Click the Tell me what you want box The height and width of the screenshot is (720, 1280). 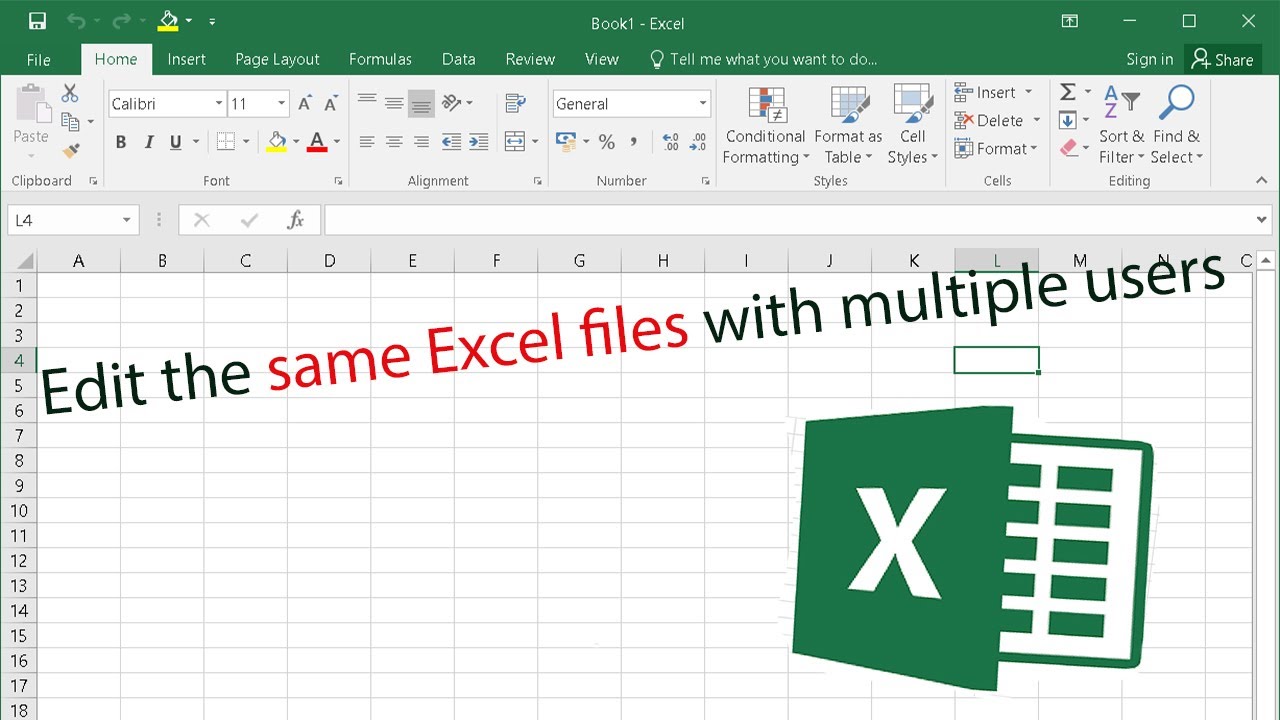[x=763, y=59]
